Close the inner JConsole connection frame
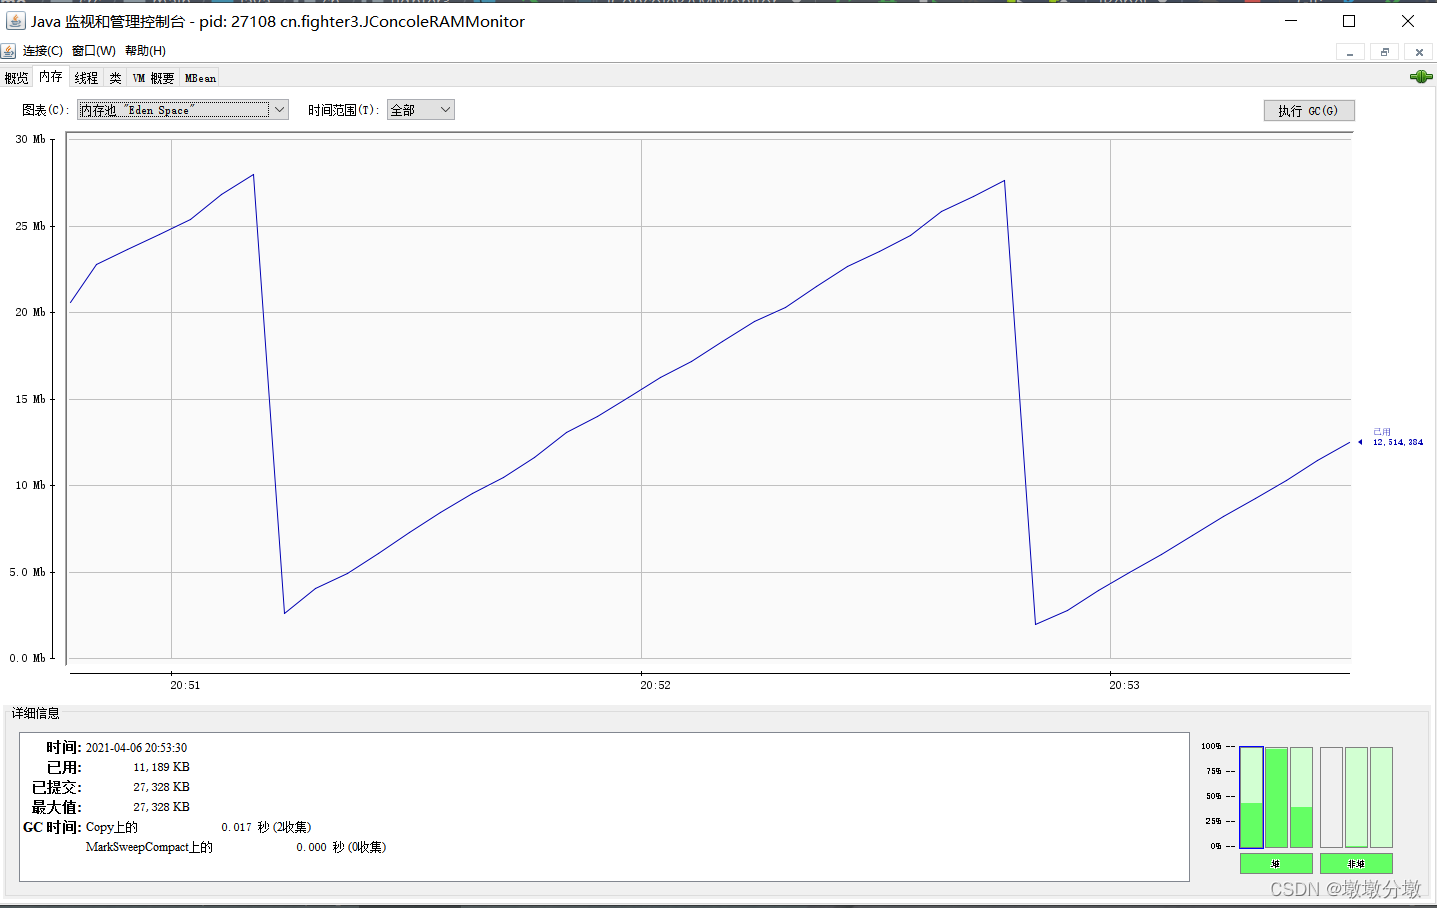Image resolution: width=1437 pixels, height=908 pixels. pyautogui.click(x=1418, y=52)
